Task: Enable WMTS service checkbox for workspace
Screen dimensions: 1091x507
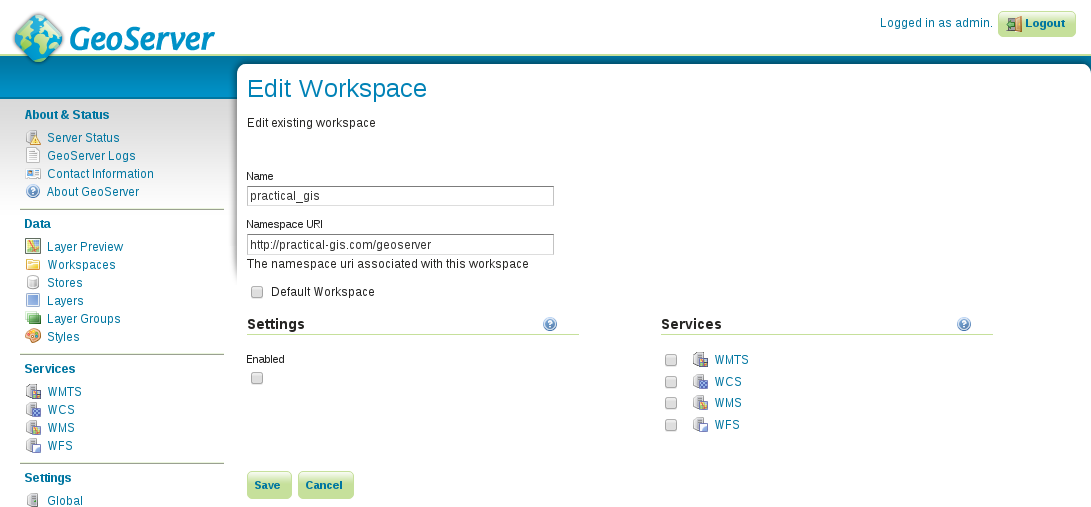Action: pyautogui.click(x=671, y=360)
